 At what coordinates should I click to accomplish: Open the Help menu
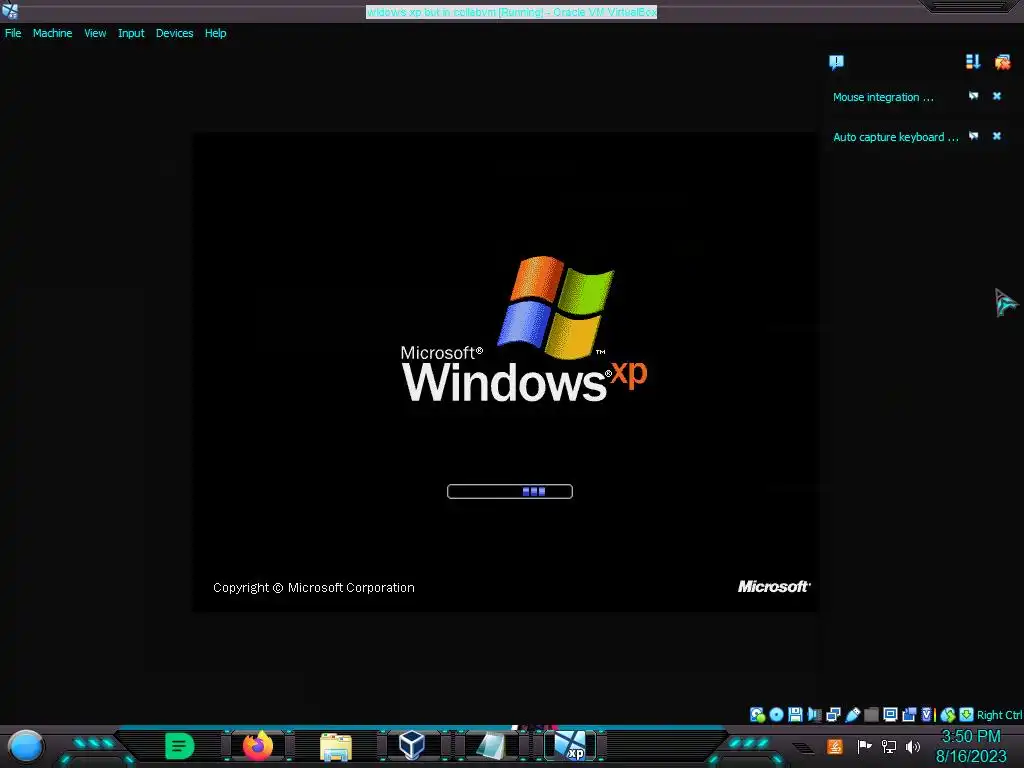click(x=216, y=33)
